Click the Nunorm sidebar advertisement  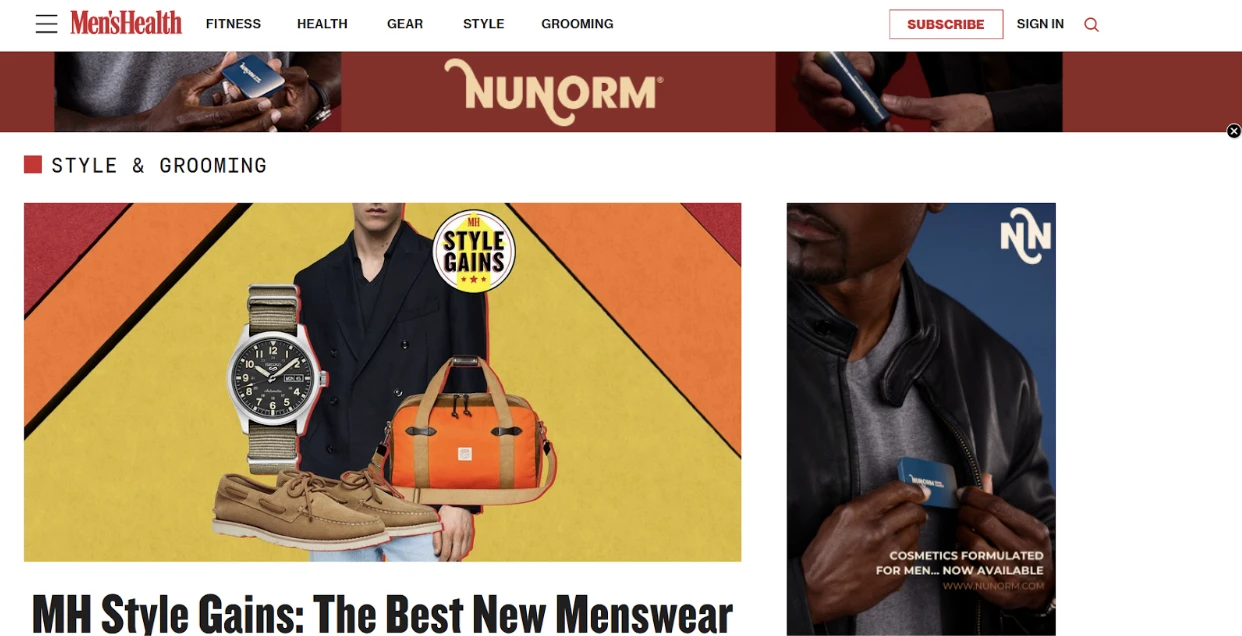point(921,419)
